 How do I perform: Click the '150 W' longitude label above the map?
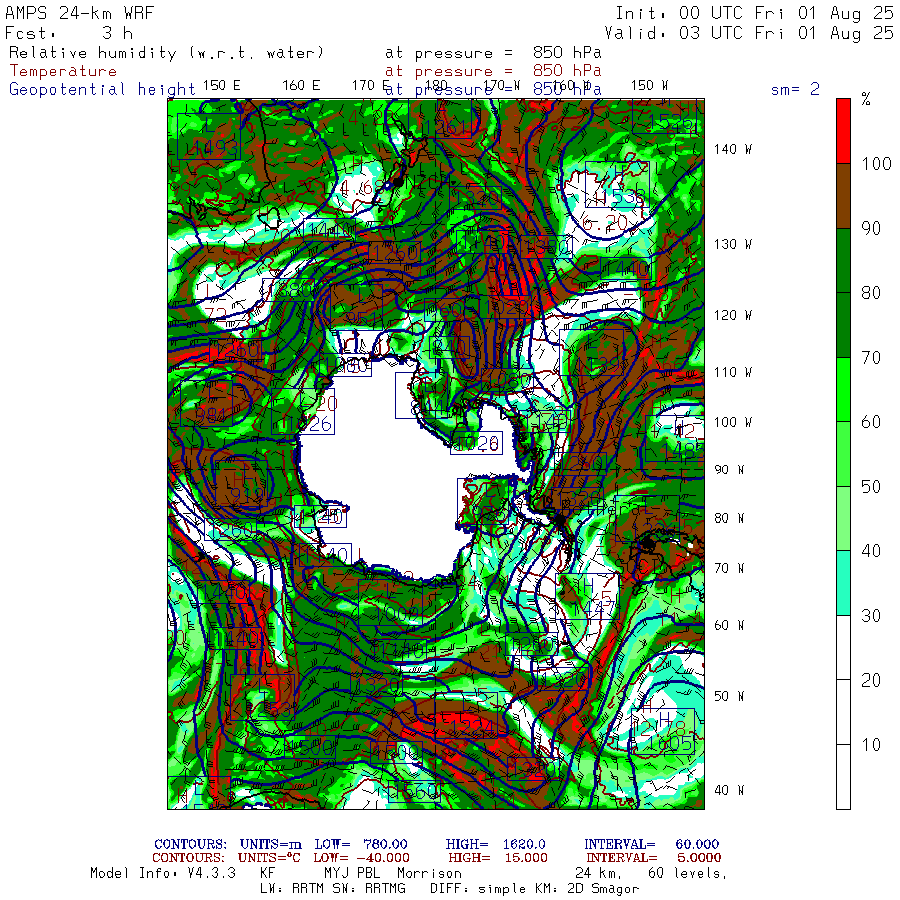click(x=649, y=86)
